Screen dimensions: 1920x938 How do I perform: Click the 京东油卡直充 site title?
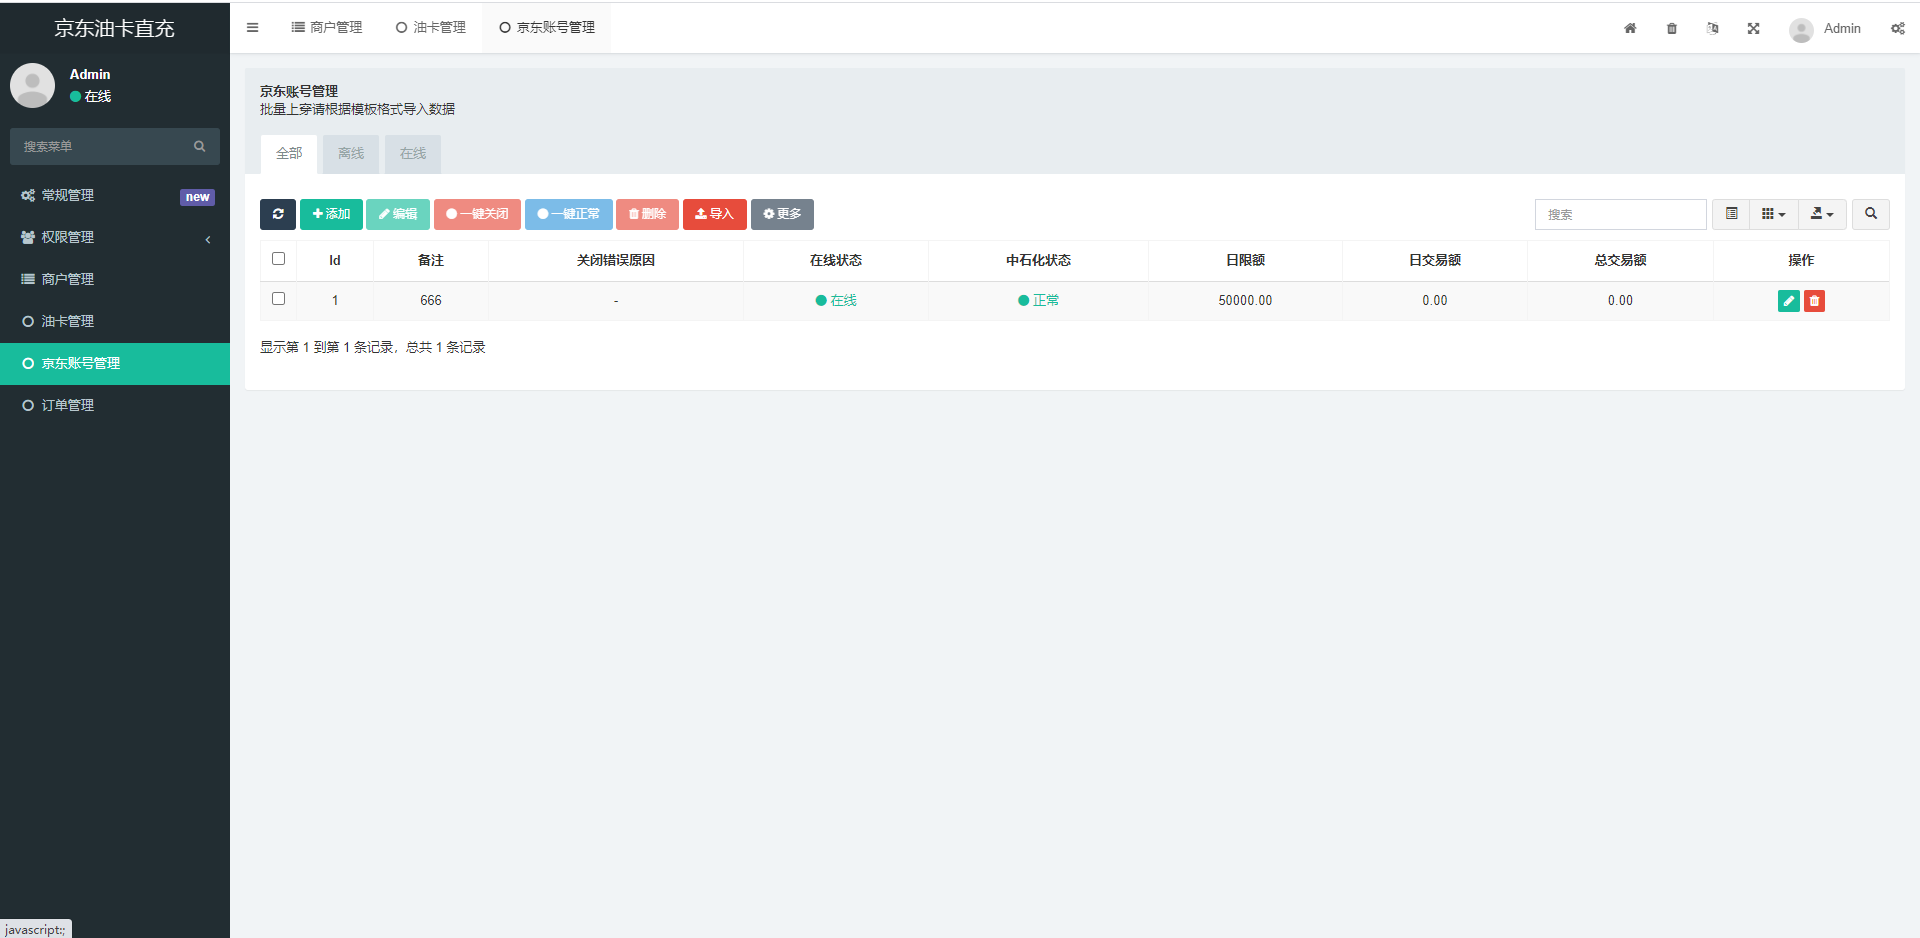114,28
